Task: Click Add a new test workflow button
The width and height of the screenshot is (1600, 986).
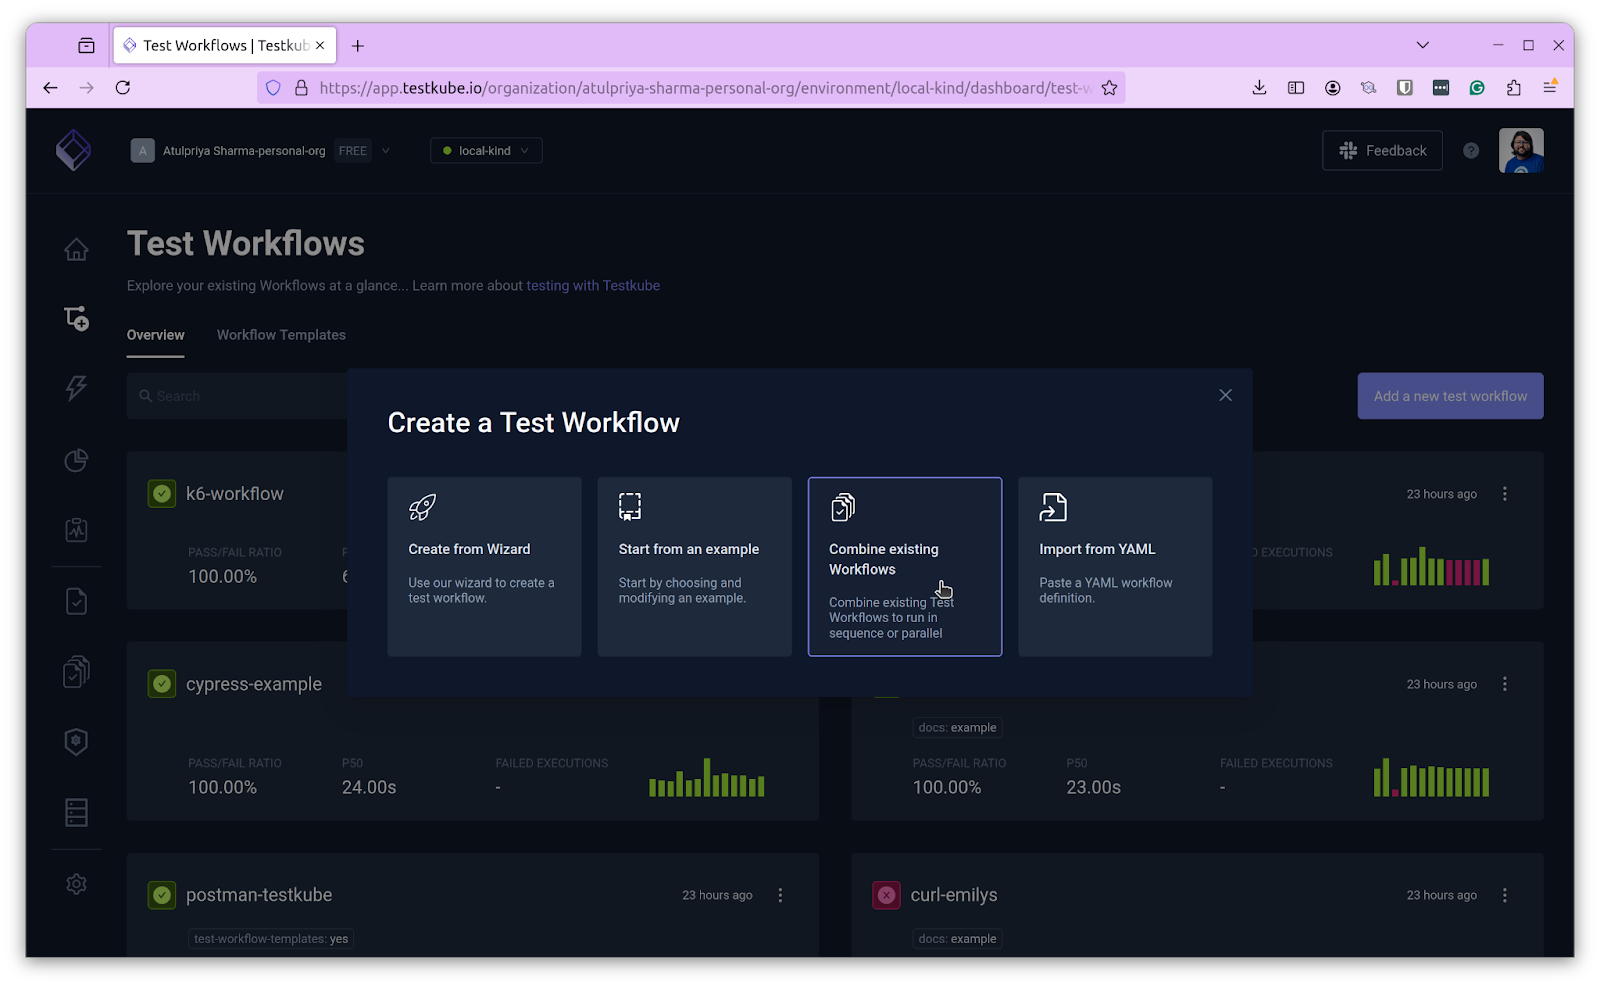Action: (1450, 396)
